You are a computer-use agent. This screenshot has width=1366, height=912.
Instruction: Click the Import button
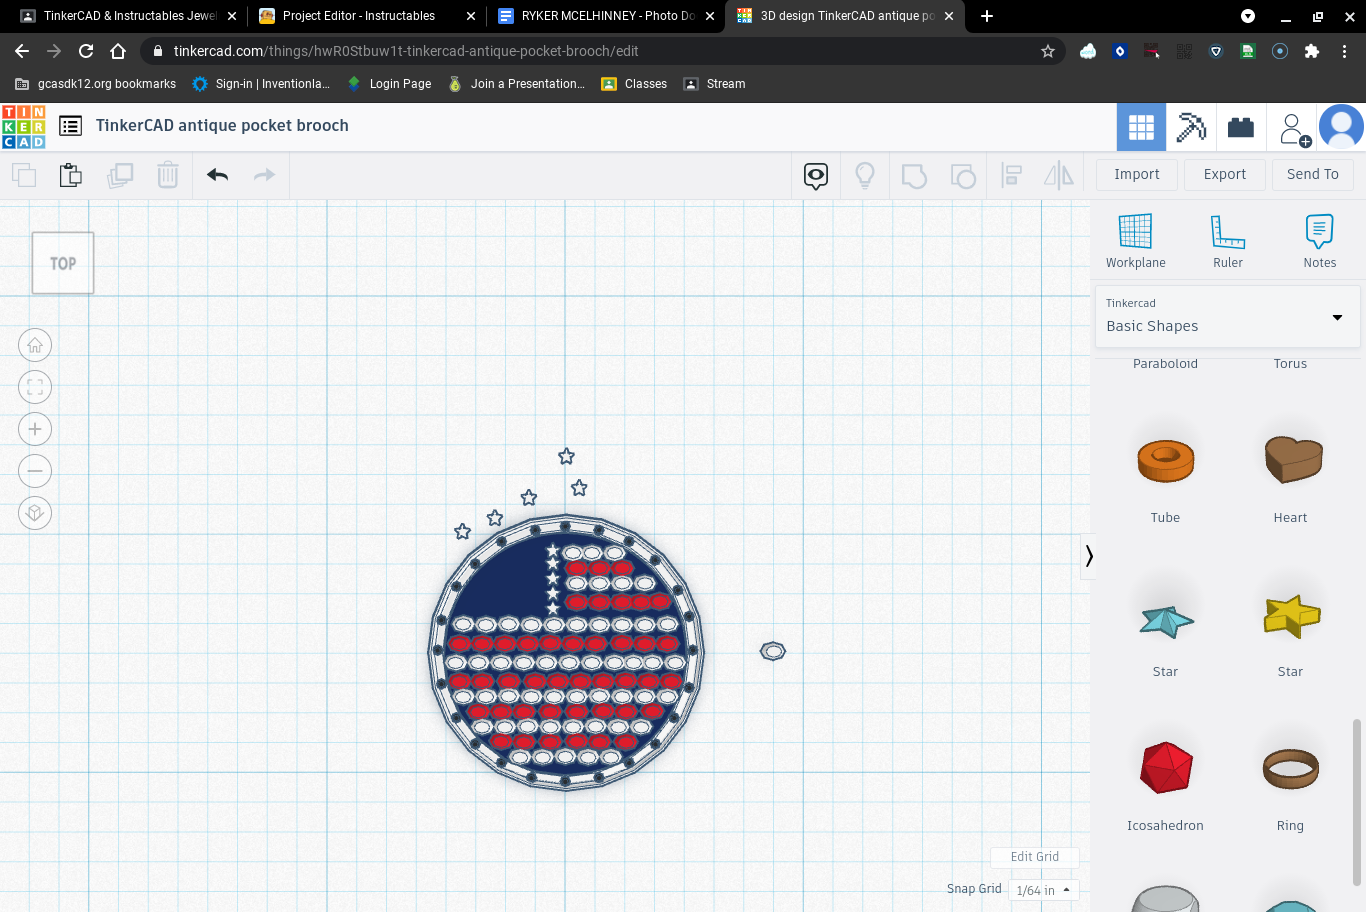[1137, 174]
